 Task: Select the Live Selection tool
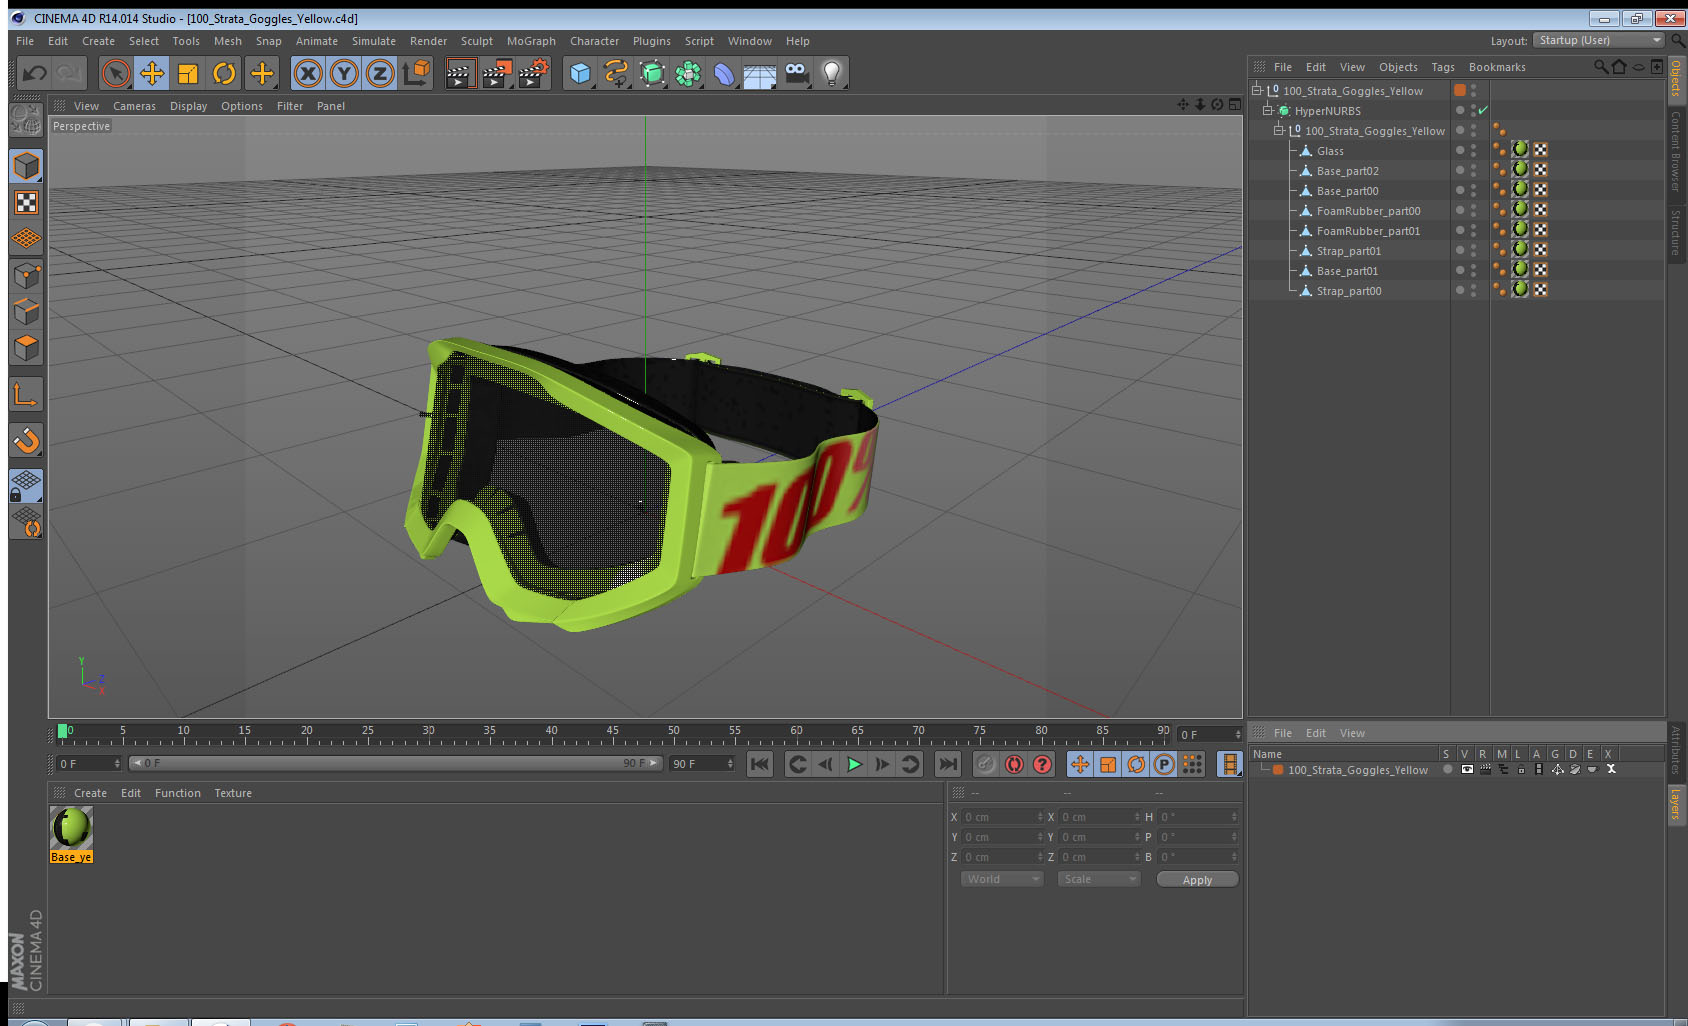[116, 73]
